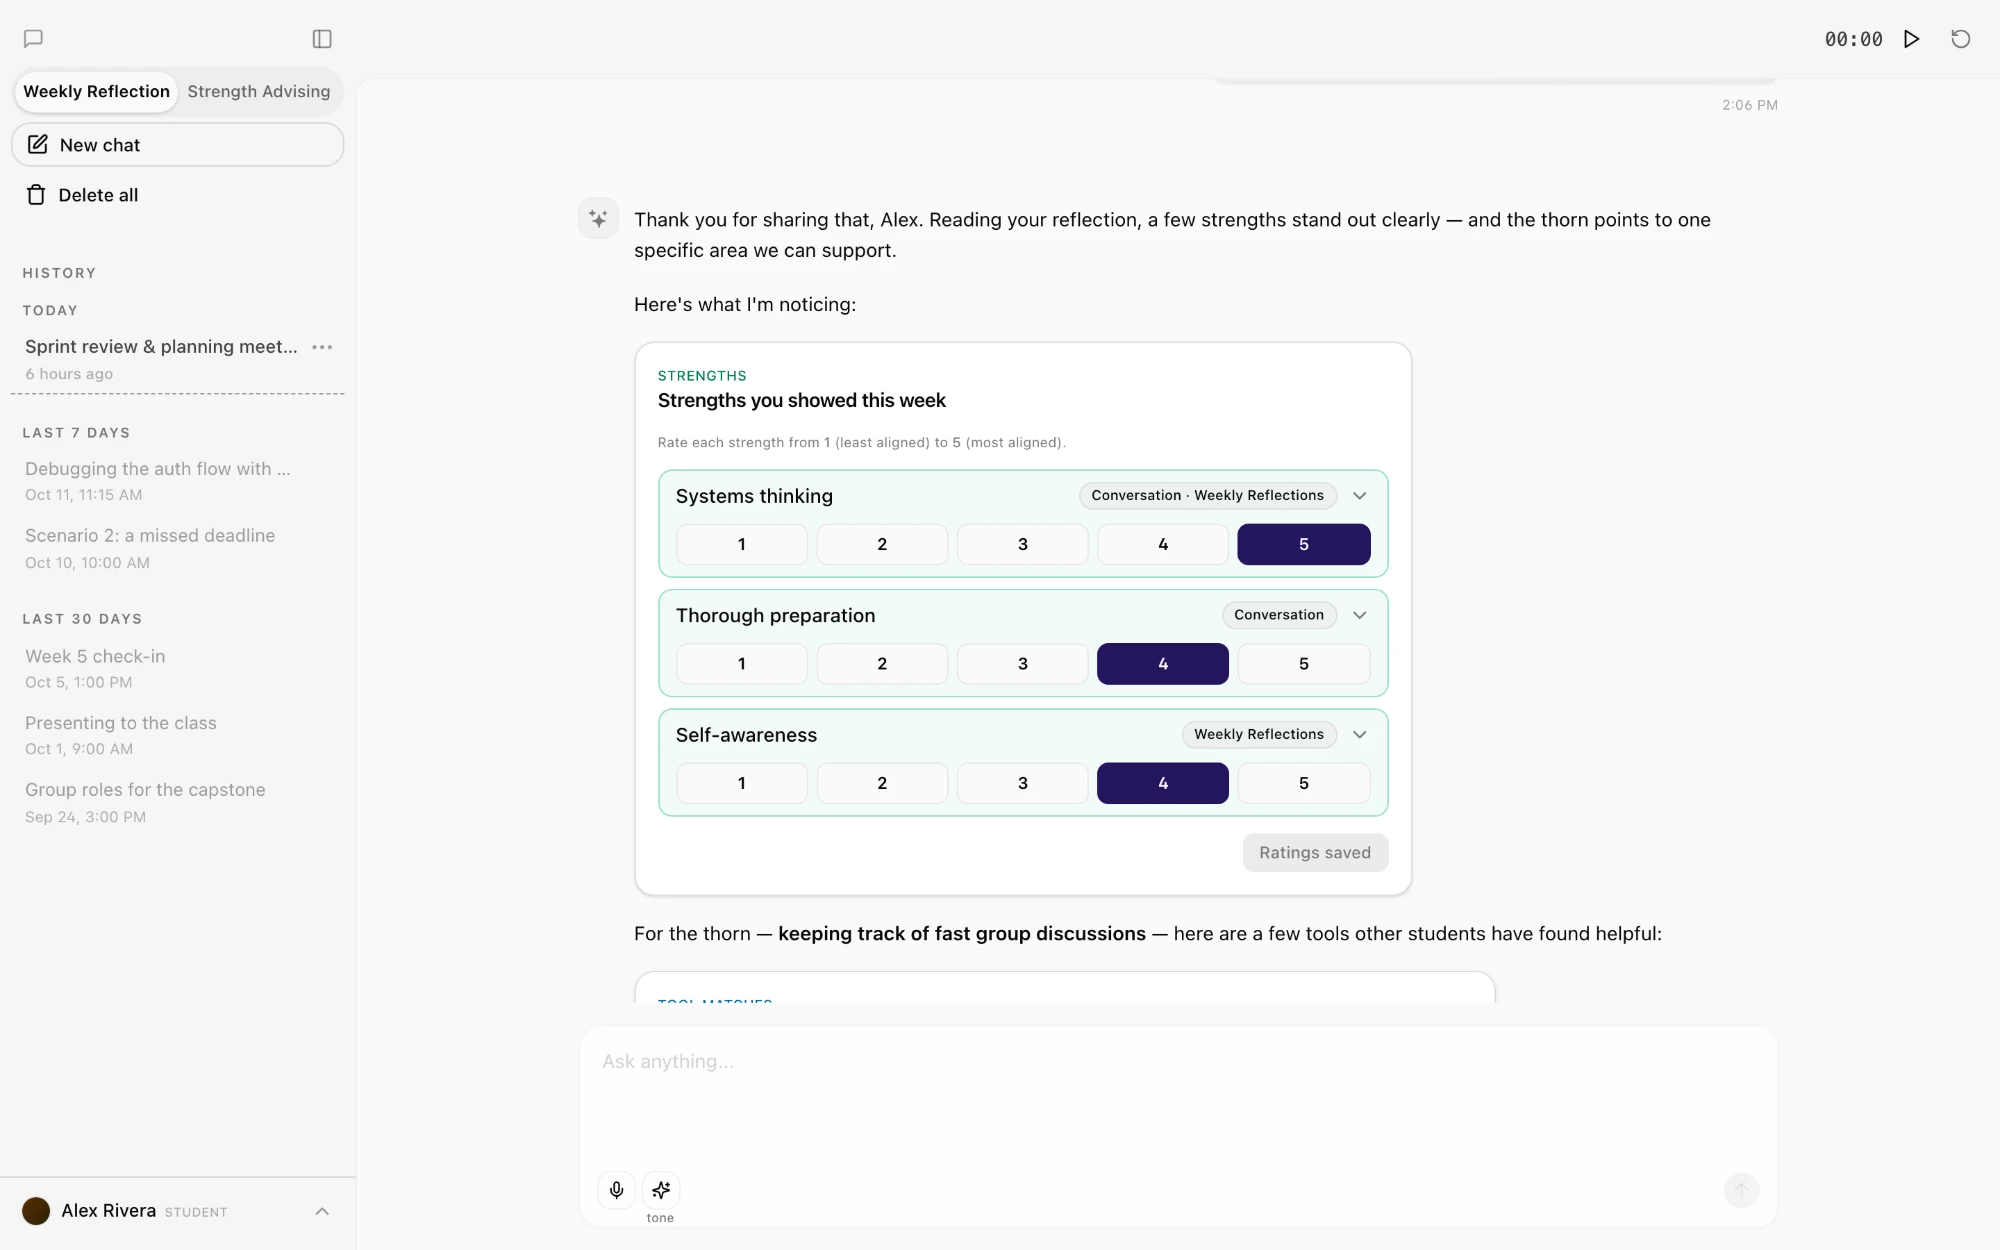Open options for Sprint review chat
This screenshot has width=2000, height=1250.
point(322,347)
